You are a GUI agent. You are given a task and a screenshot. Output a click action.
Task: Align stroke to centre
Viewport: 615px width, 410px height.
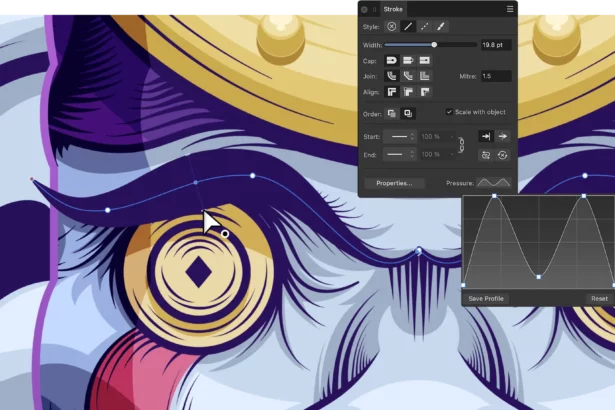391,92
